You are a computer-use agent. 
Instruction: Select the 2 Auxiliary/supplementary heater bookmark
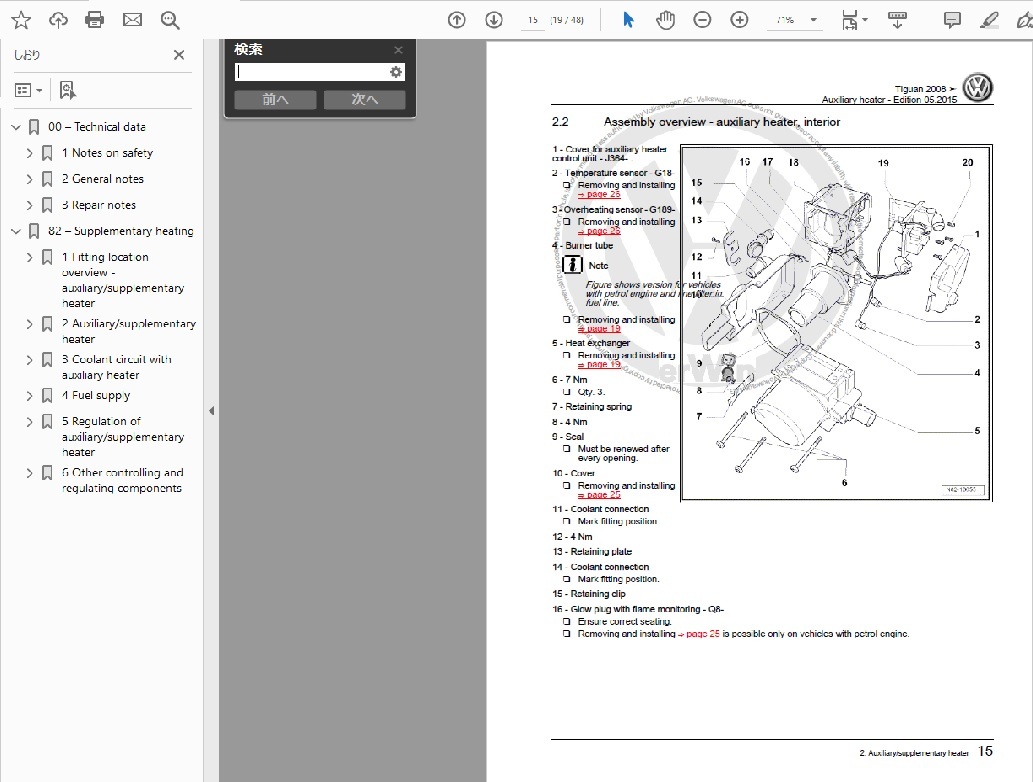128,331
